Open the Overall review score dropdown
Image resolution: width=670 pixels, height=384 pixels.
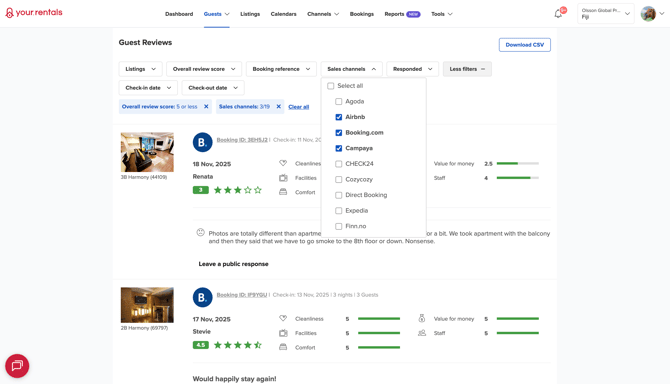pyautogui.click(x=204, y=69)
